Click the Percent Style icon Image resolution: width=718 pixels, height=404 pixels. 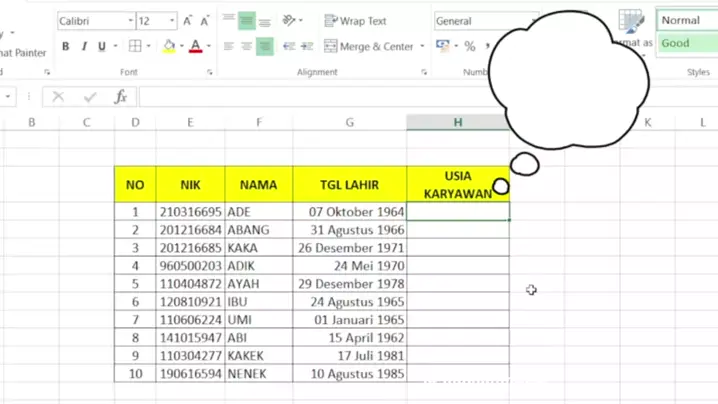470,47
